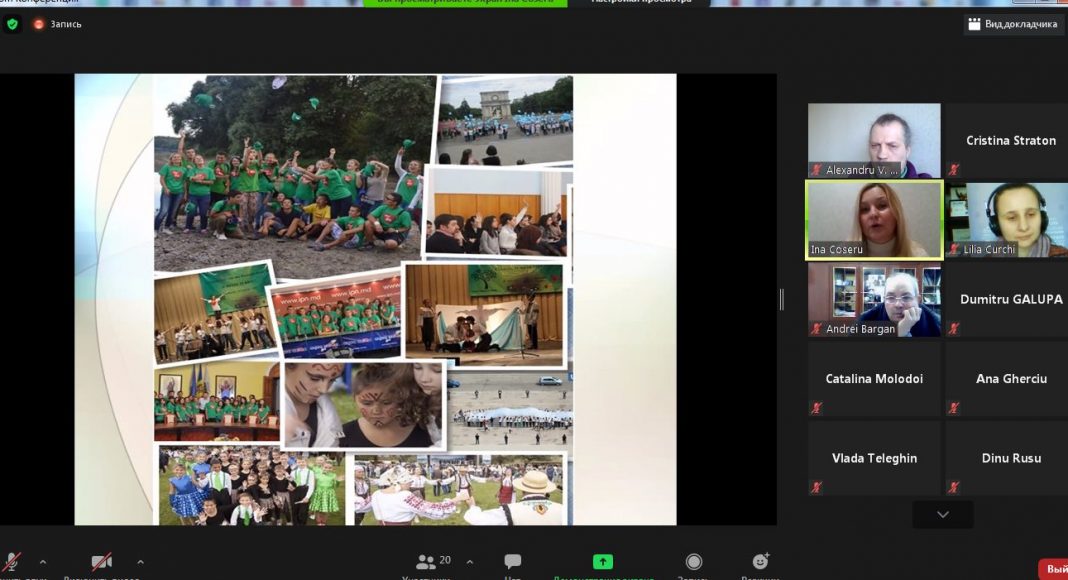Select Vlada Teleghin participant tile
Image resolution: width=1068 pixels, height=580 pixels.
[x=874, y=458]
